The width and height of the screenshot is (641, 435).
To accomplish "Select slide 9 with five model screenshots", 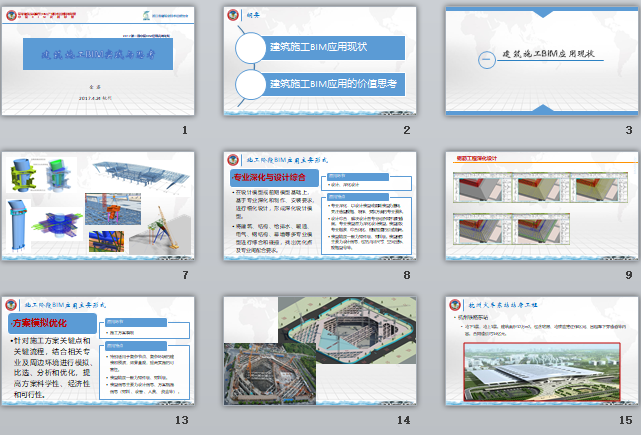I will tap(542, 206).
